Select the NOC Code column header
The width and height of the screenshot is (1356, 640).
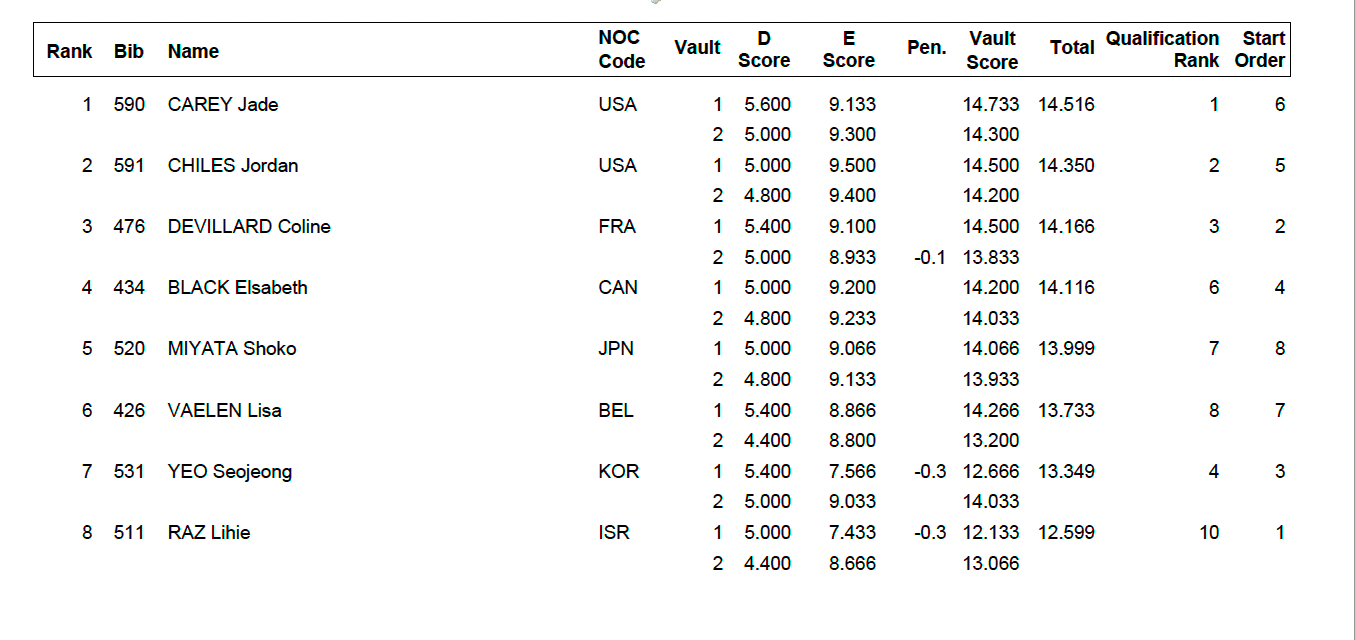(621, 49)
